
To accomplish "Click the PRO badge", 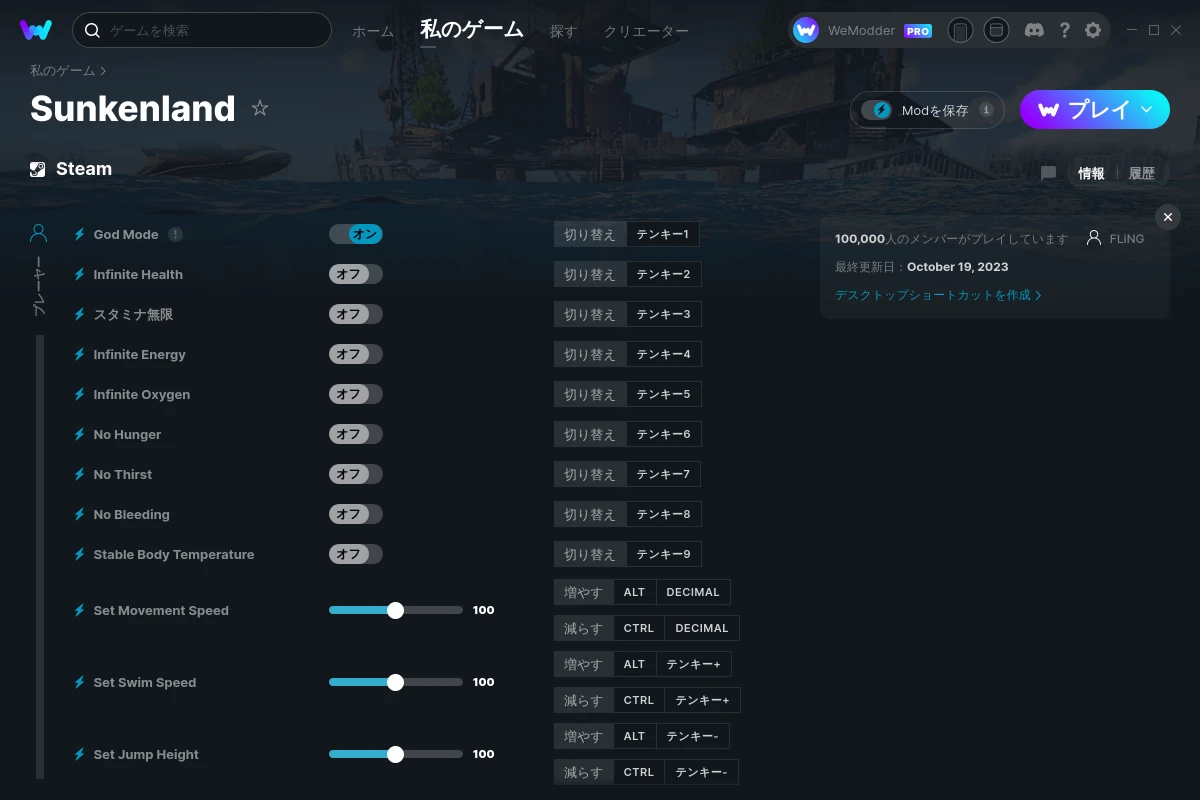I will pos(918,31).
